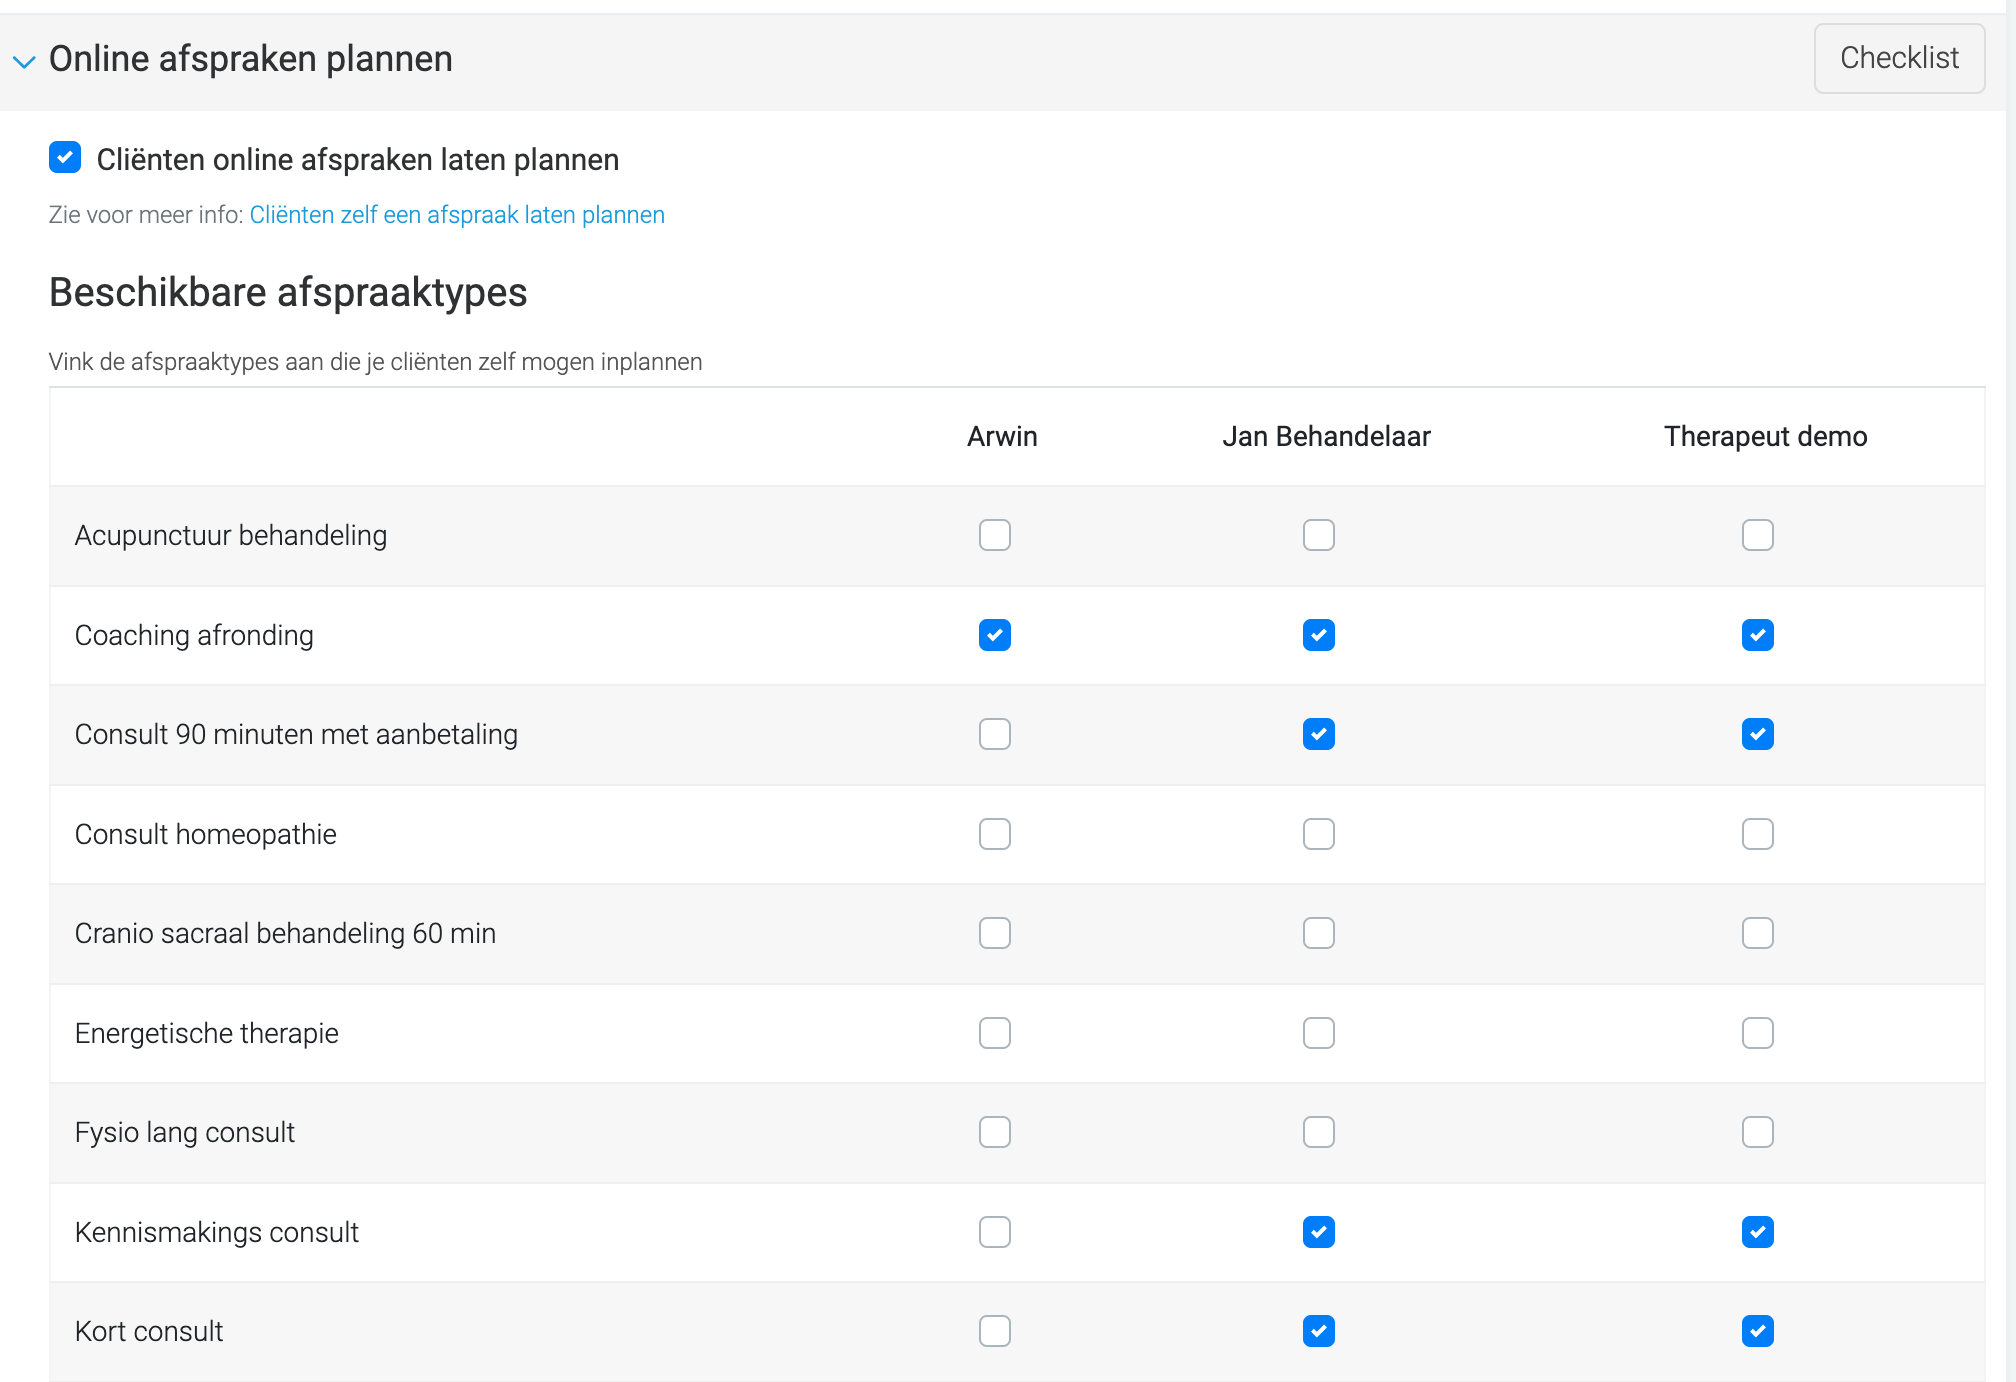Enable Cranio sacraal behandeling 60 min for Arwin
The height and width of the screenshot is (1382, 2016).
click(x=994, y=933)
